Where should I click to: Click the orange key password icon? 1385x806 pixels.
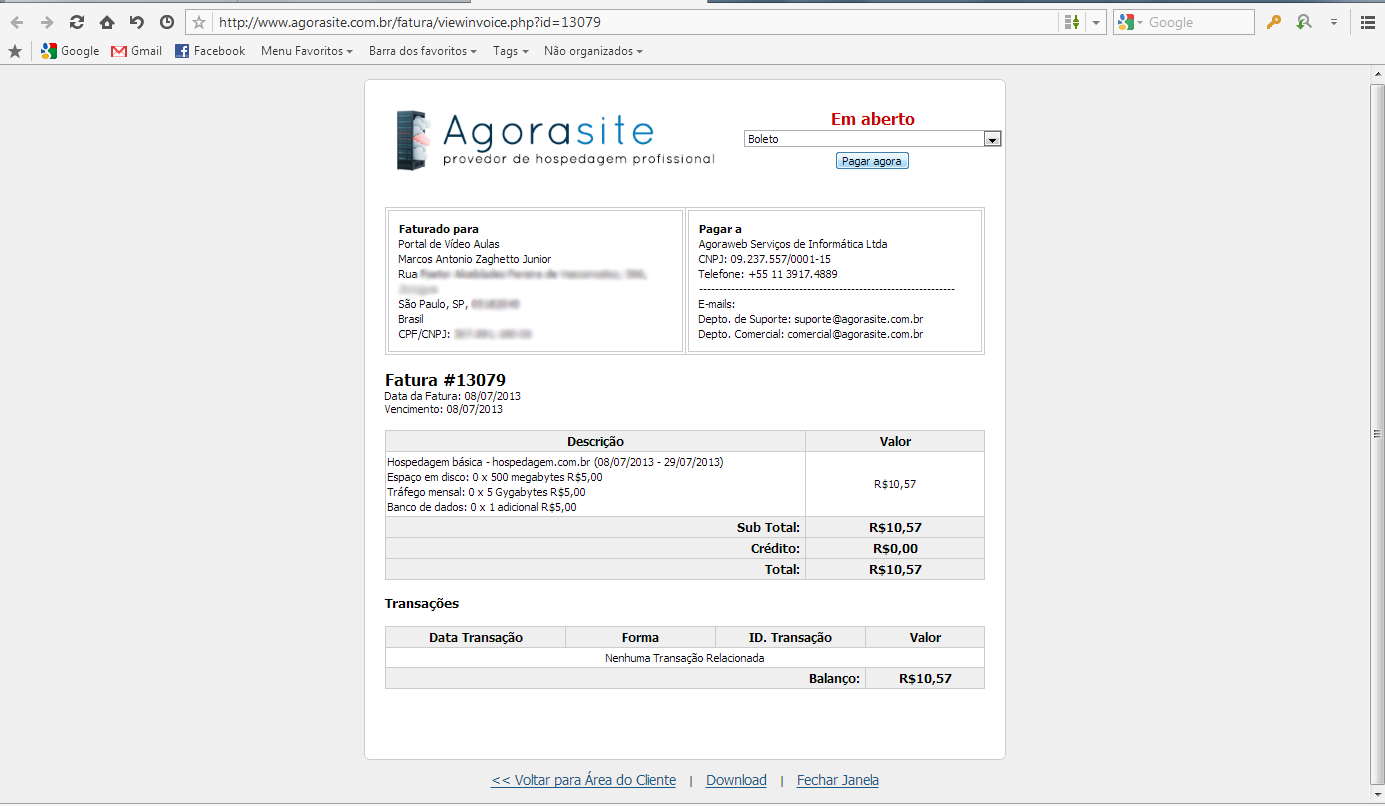pyautogui.click(x=1273, y=22)
